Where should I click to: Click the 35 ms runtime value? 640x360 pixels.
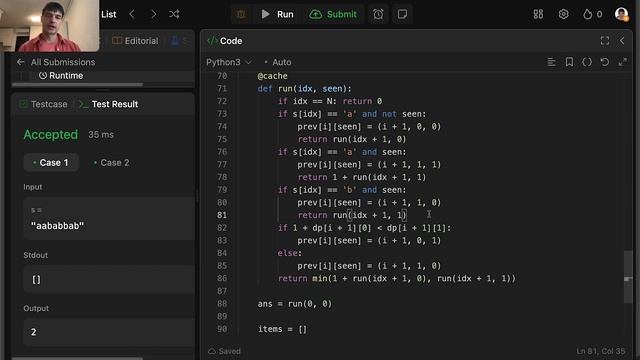(101, 135)
